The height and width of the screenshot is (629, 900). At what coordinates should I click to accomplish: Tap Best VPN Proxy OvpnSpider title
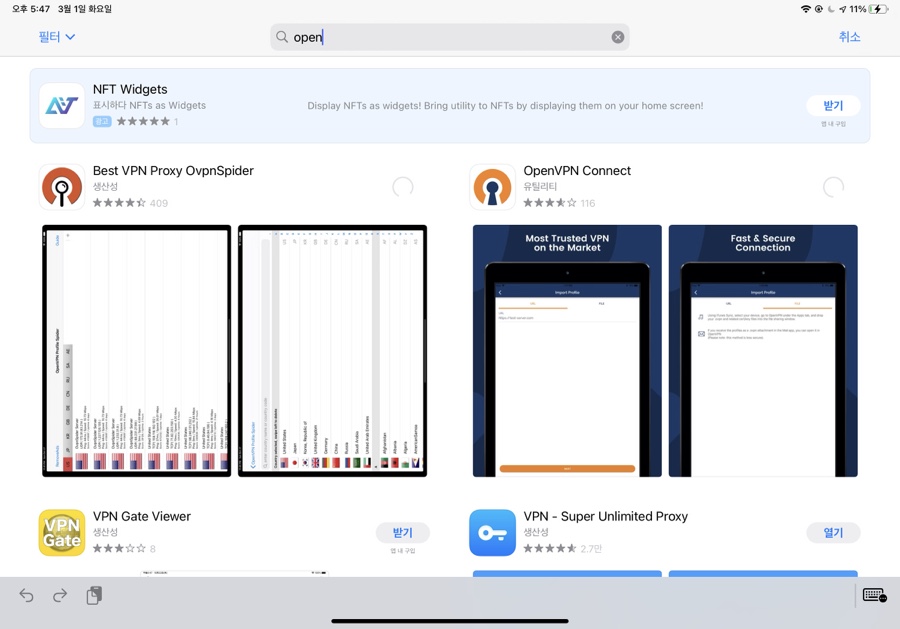pyautogui.click(x=173, y=170)
